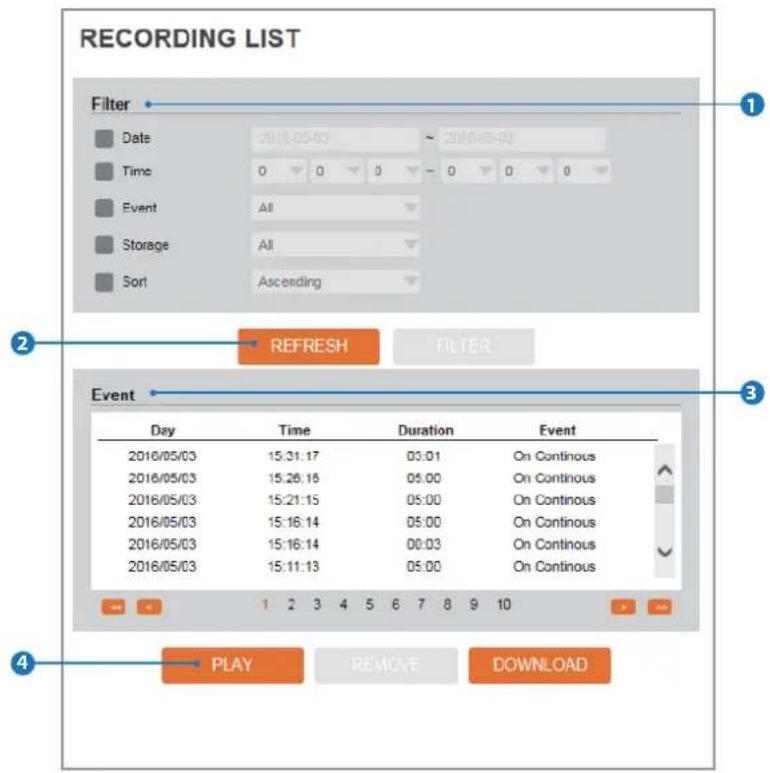Enable the Date filter checkbox
The width and height of the screenshot is (770, 773).
pos(104,139)
